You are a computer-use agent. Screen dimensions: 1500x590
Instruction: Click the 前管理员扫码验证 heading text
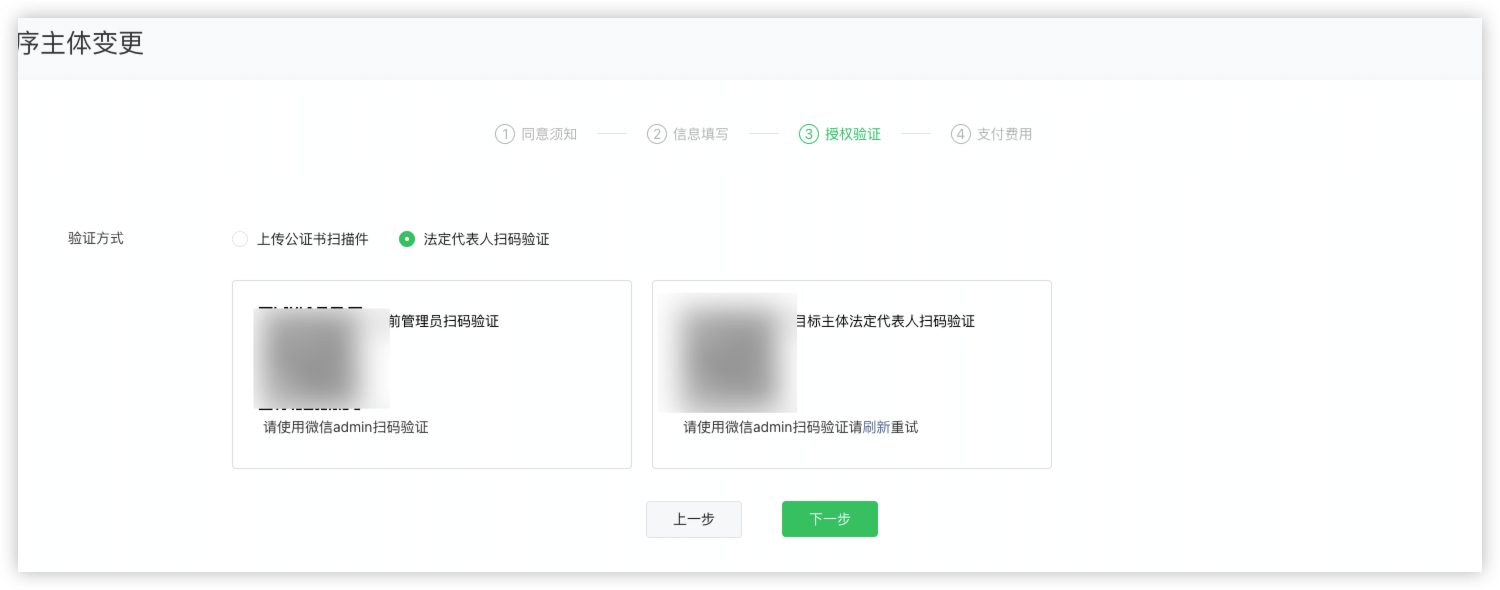pos(443,321)
